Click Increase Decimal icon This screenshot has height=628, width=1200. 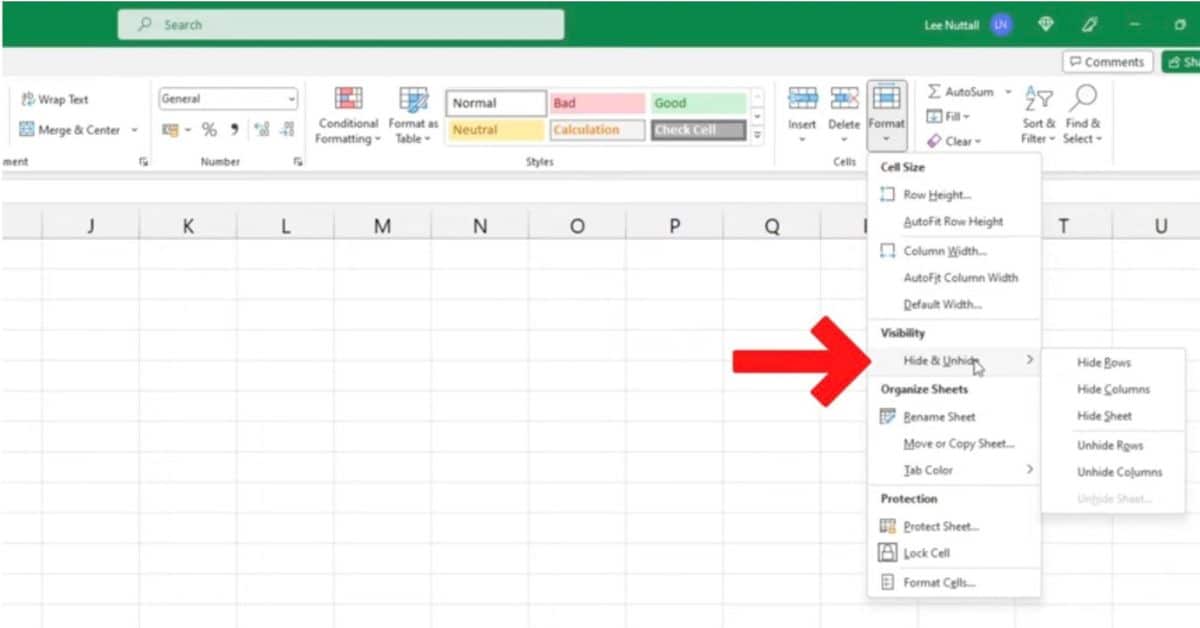coord(262,130)
